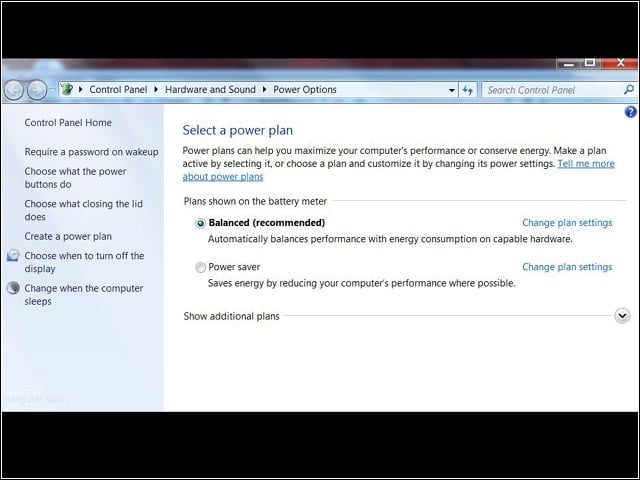
Task: Click the moon icon beside computer sleeps
Action: tap(13, 288)
